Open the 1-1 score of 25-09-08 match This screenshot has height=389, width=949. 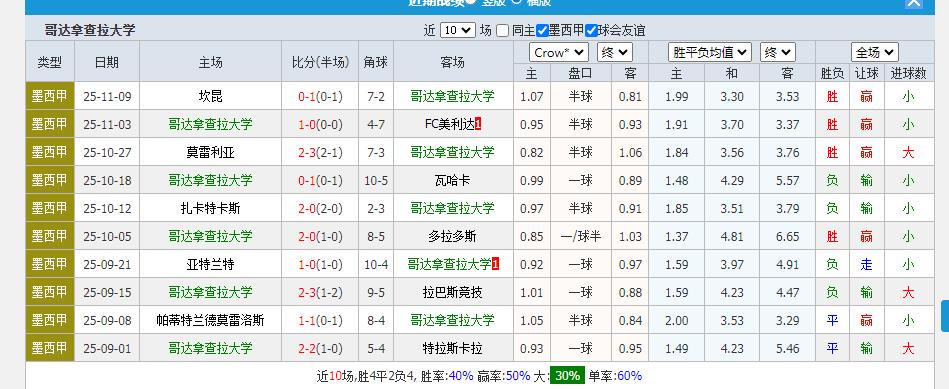coord(307,321)
